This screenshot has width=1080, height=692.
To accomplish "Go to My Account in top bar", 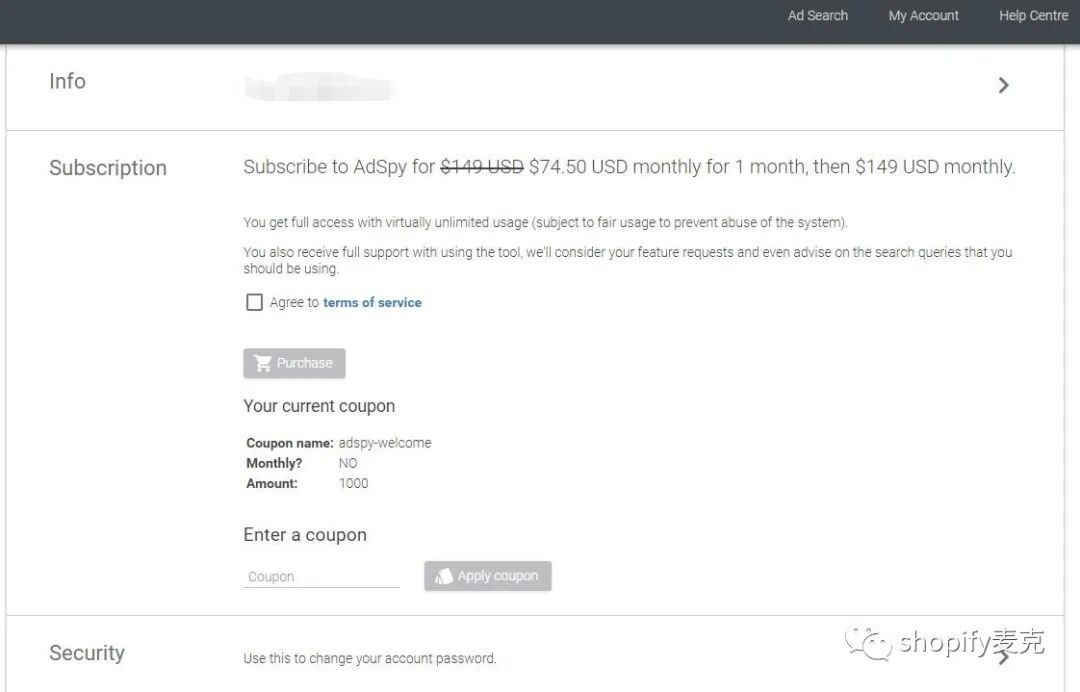I will [923, 15].
